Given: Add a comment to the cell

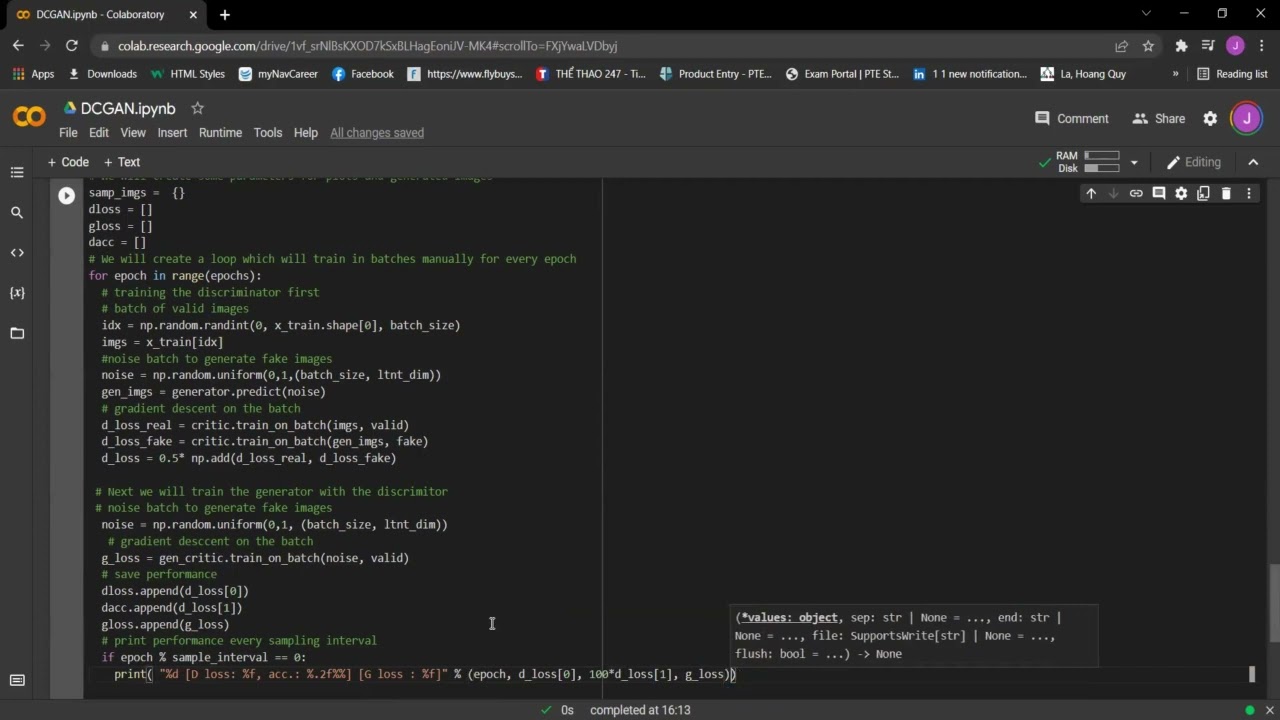Looking at the screenshot, I should coord(1159,194).
